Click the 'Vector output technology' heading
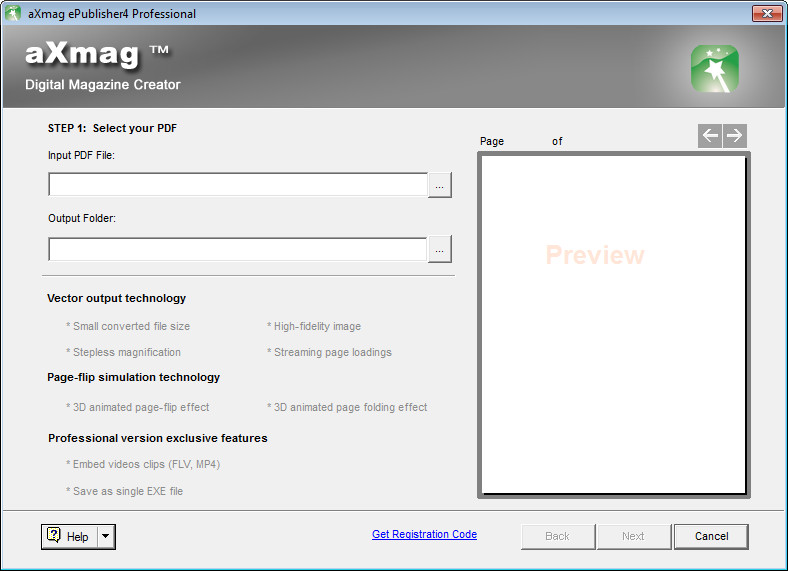 117,298
